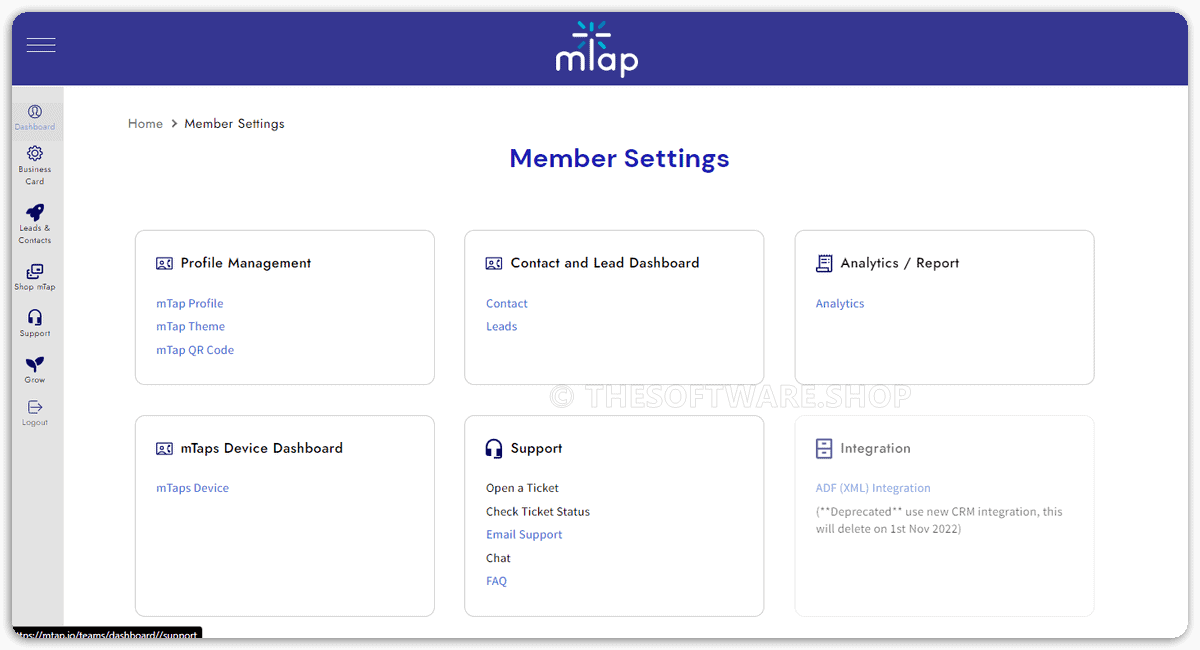This screenshot has height=650, width=1200.
Task: Open the Analytics link
Action: click(840, 304)
